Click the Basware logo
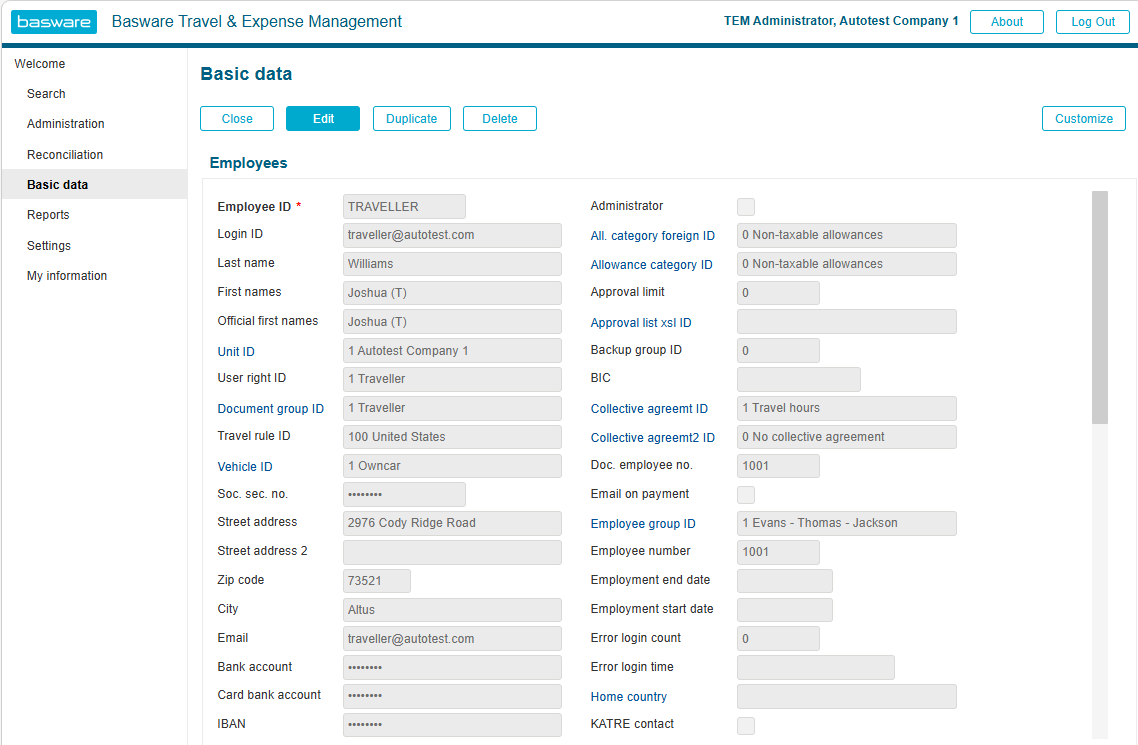The width and height of the screenshot is (1138, 745). [x=54, y=22]
